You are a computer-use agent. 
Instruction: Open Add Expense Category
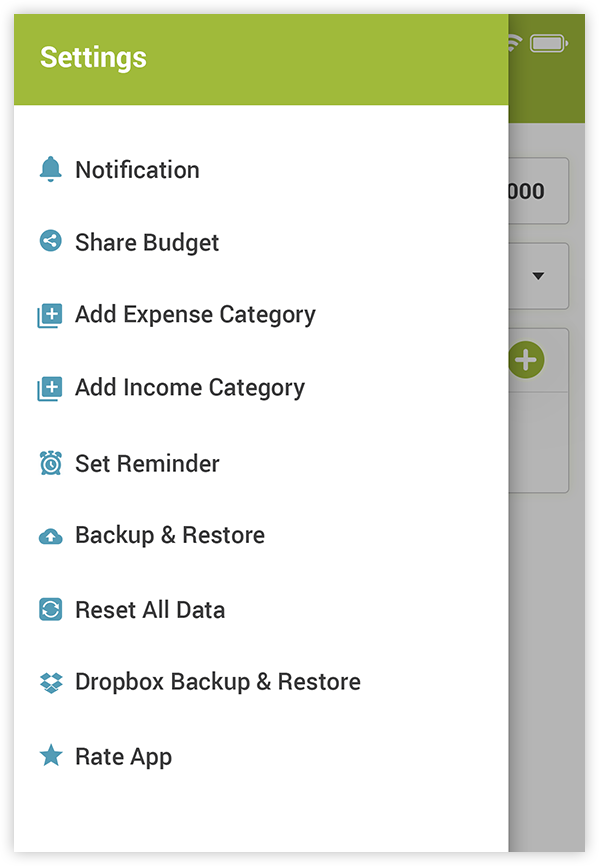click(x=261, y=315)
